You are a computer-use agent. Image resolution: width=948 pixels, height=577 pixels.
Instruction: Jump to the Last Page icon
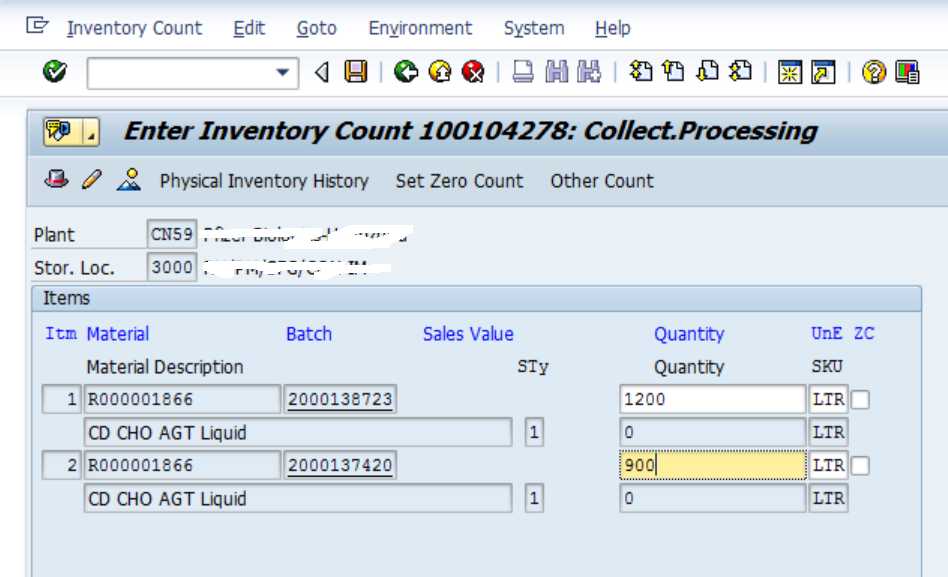740,72
